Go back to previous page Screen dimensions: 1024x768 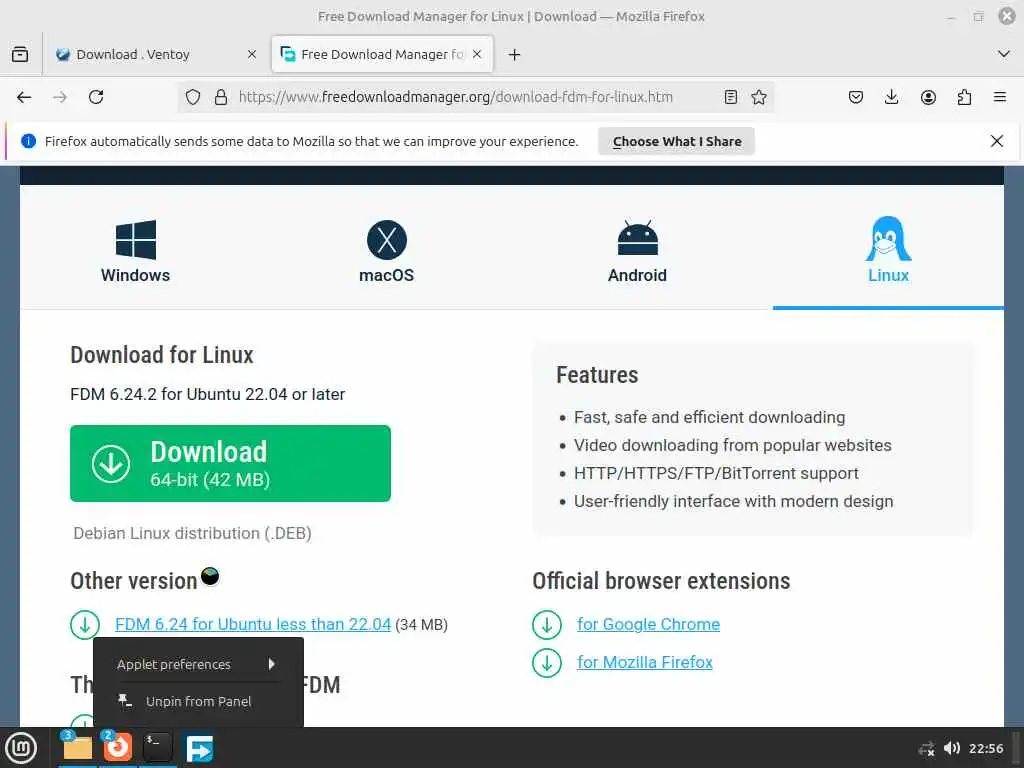point(24,97)
